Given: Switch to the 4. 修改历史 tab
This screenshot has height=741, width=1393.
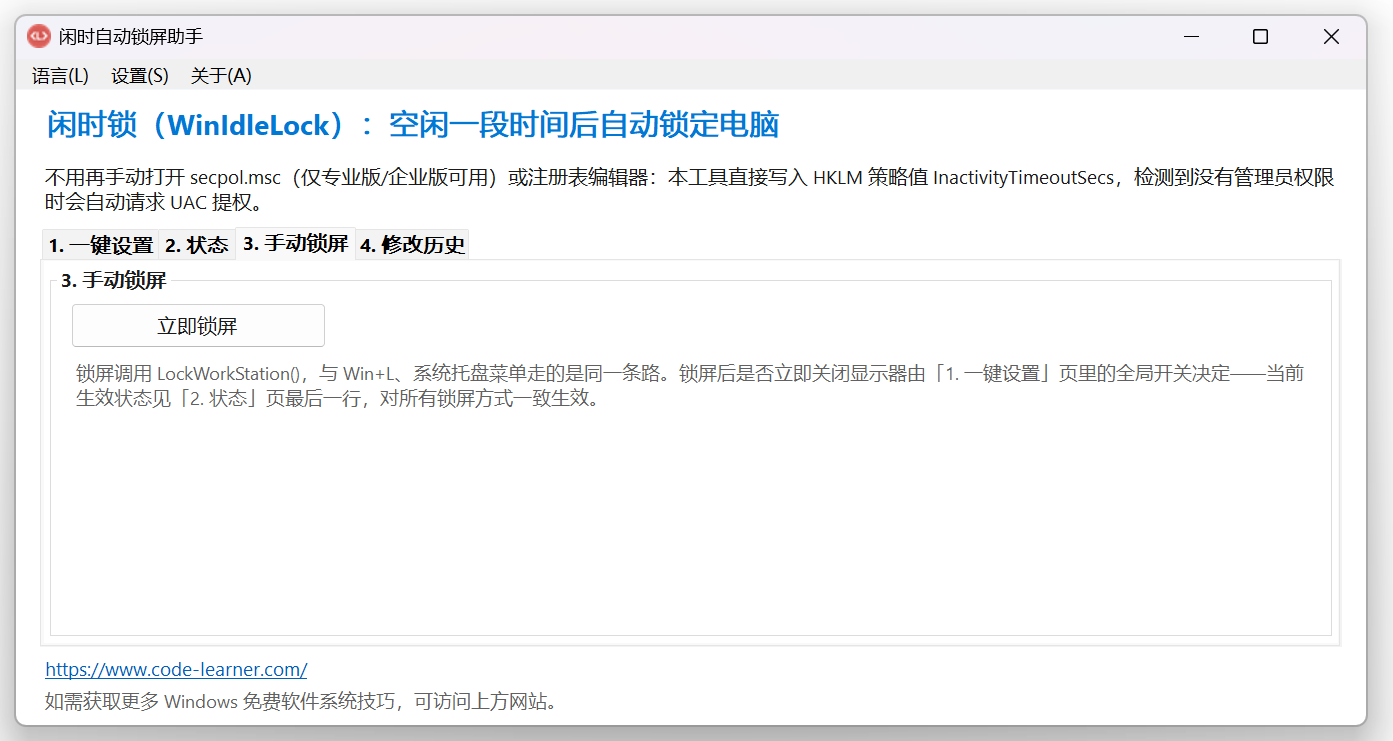Looking at the screenshot, I should point(413,245).
